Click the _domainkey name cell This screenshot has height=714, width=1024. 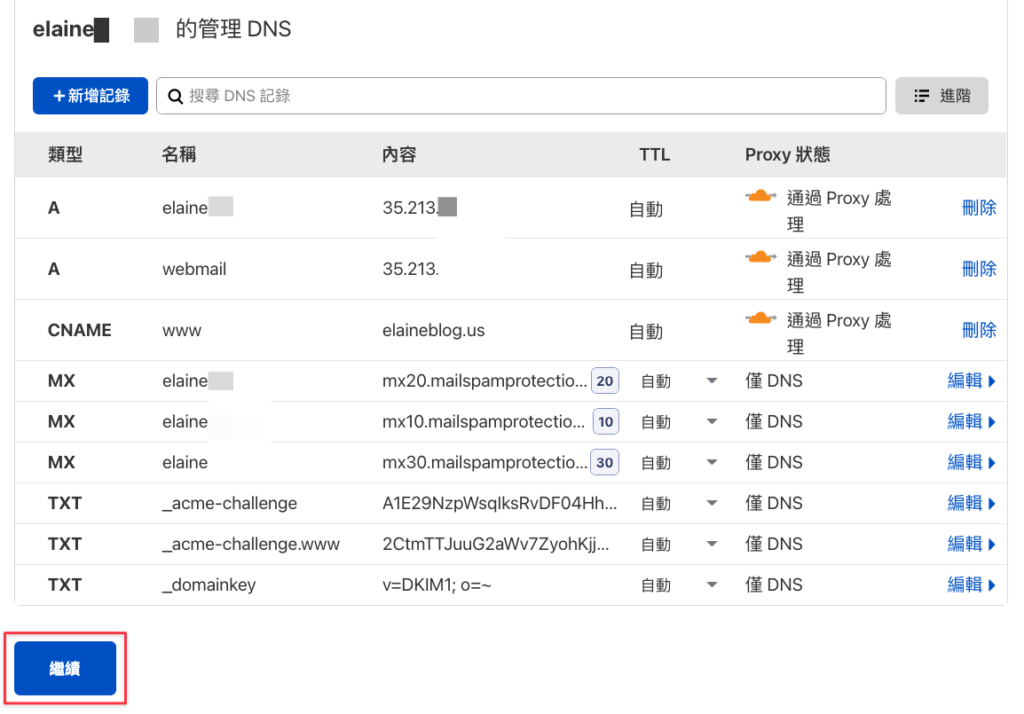[x=209, y=585]
